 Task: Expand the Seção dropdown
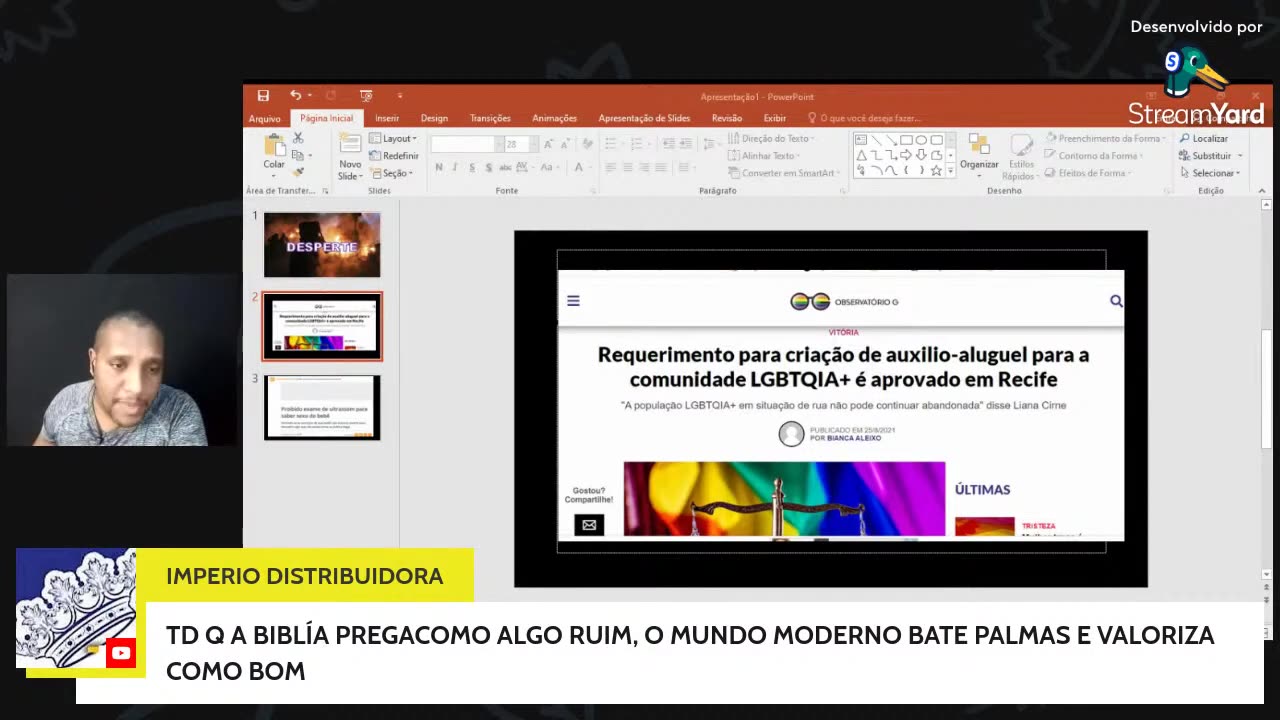coord(390,173)
